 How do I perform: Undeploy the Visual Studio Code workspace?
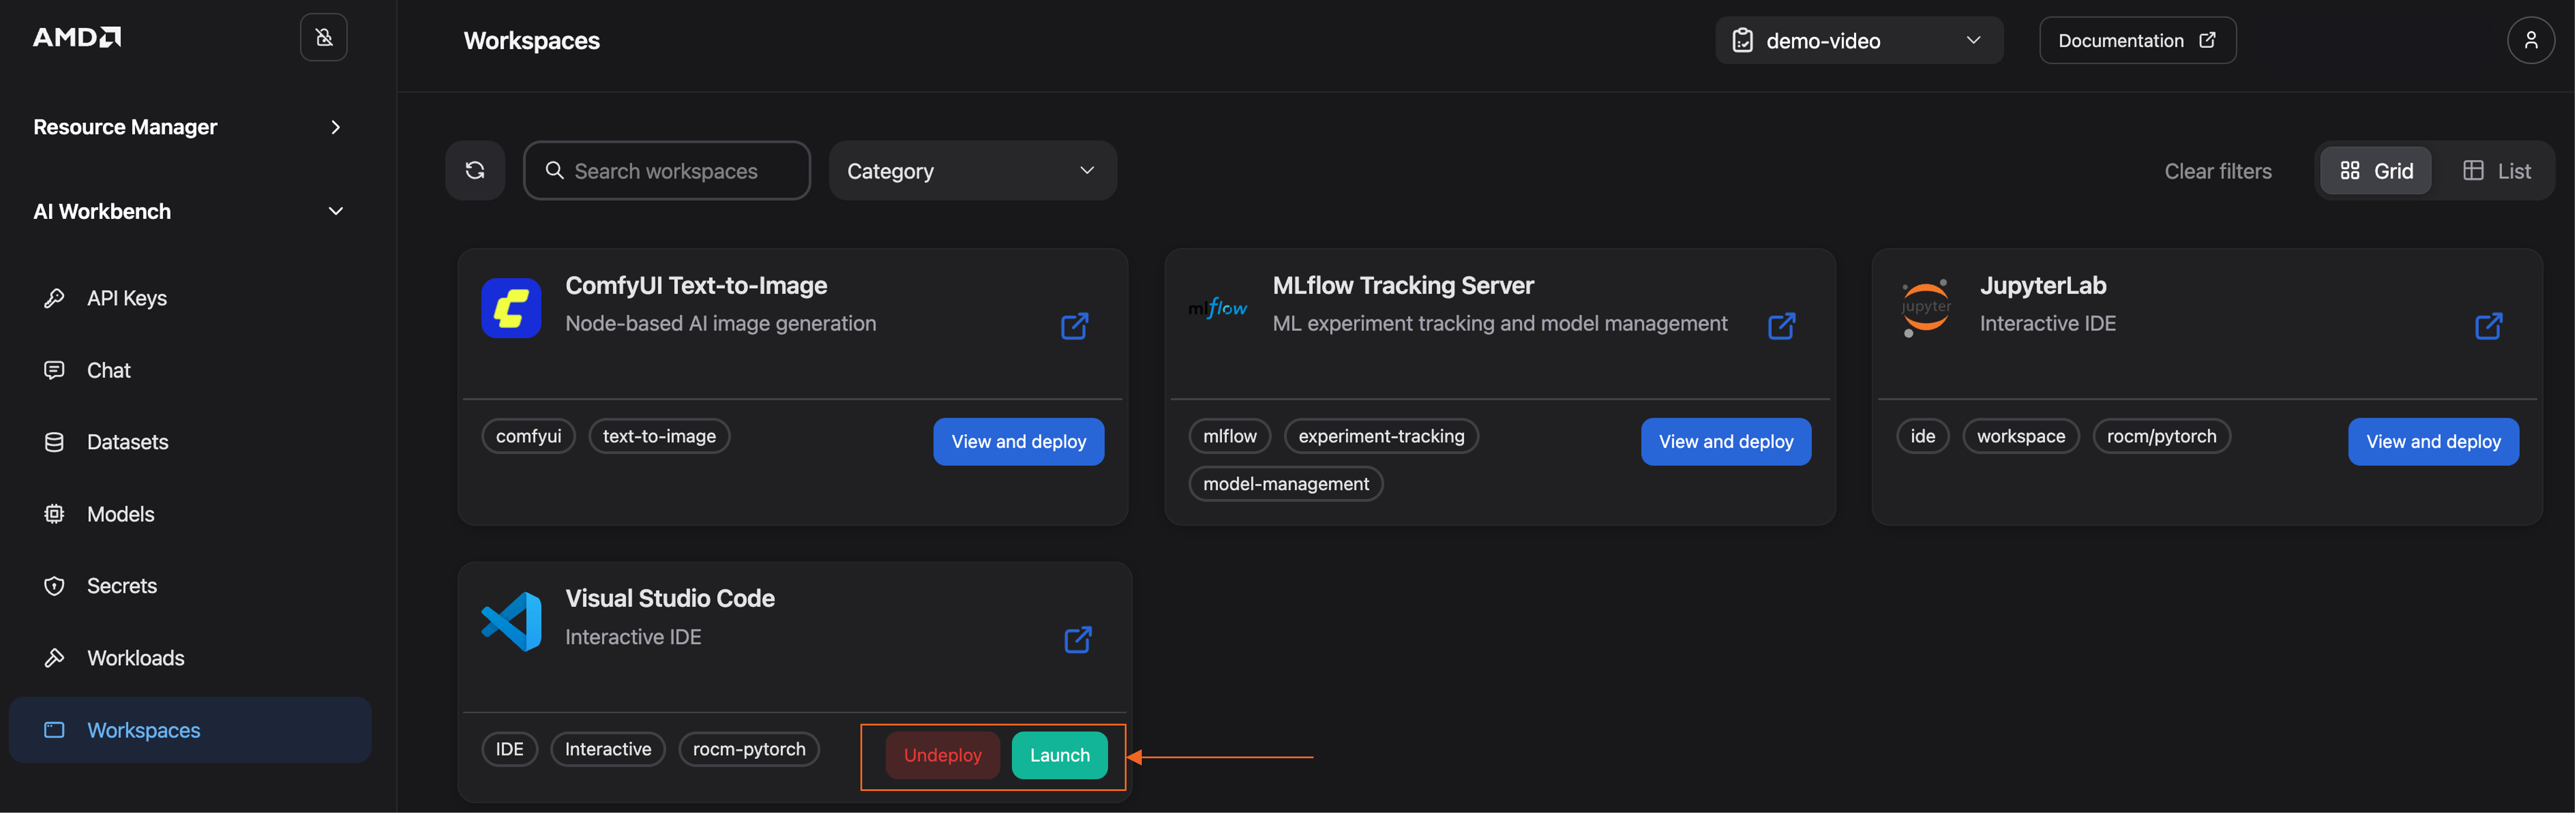pos(942,756)
